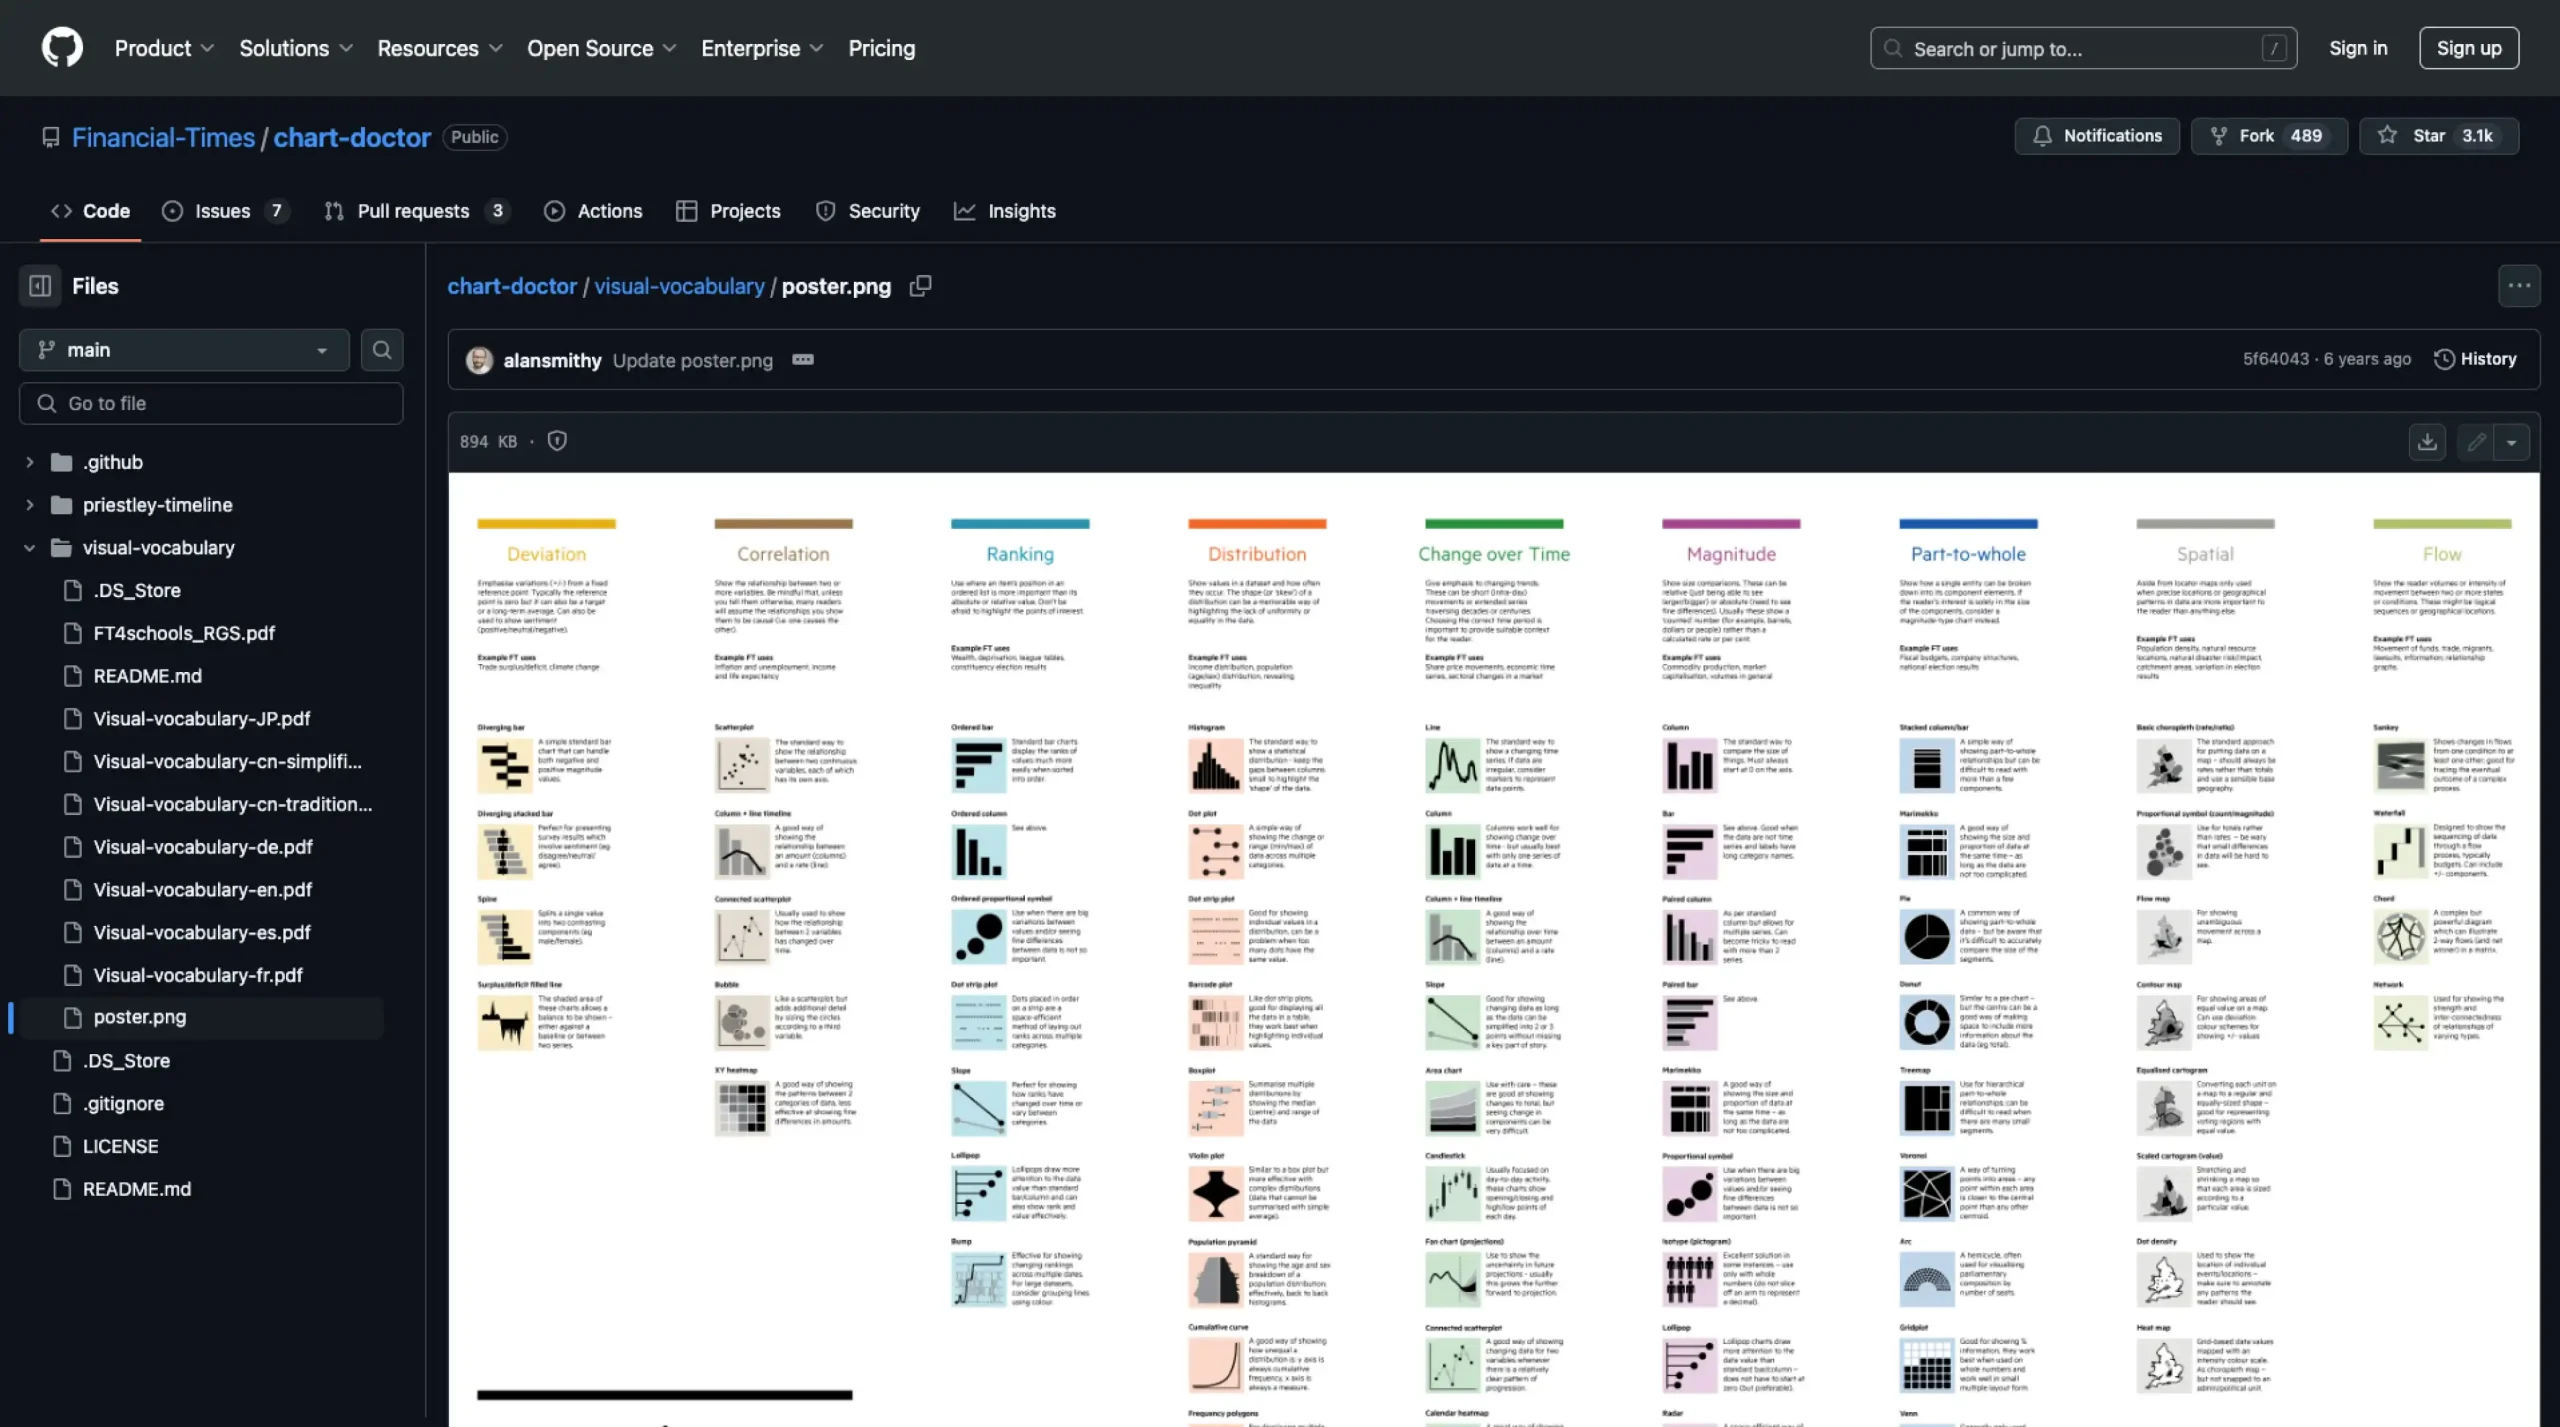This screenshot has width=2560, height=1427.
Task: Click the Violin plot thumbnail in poster
Action: pyautogui.click(x=1215, y=1194)
